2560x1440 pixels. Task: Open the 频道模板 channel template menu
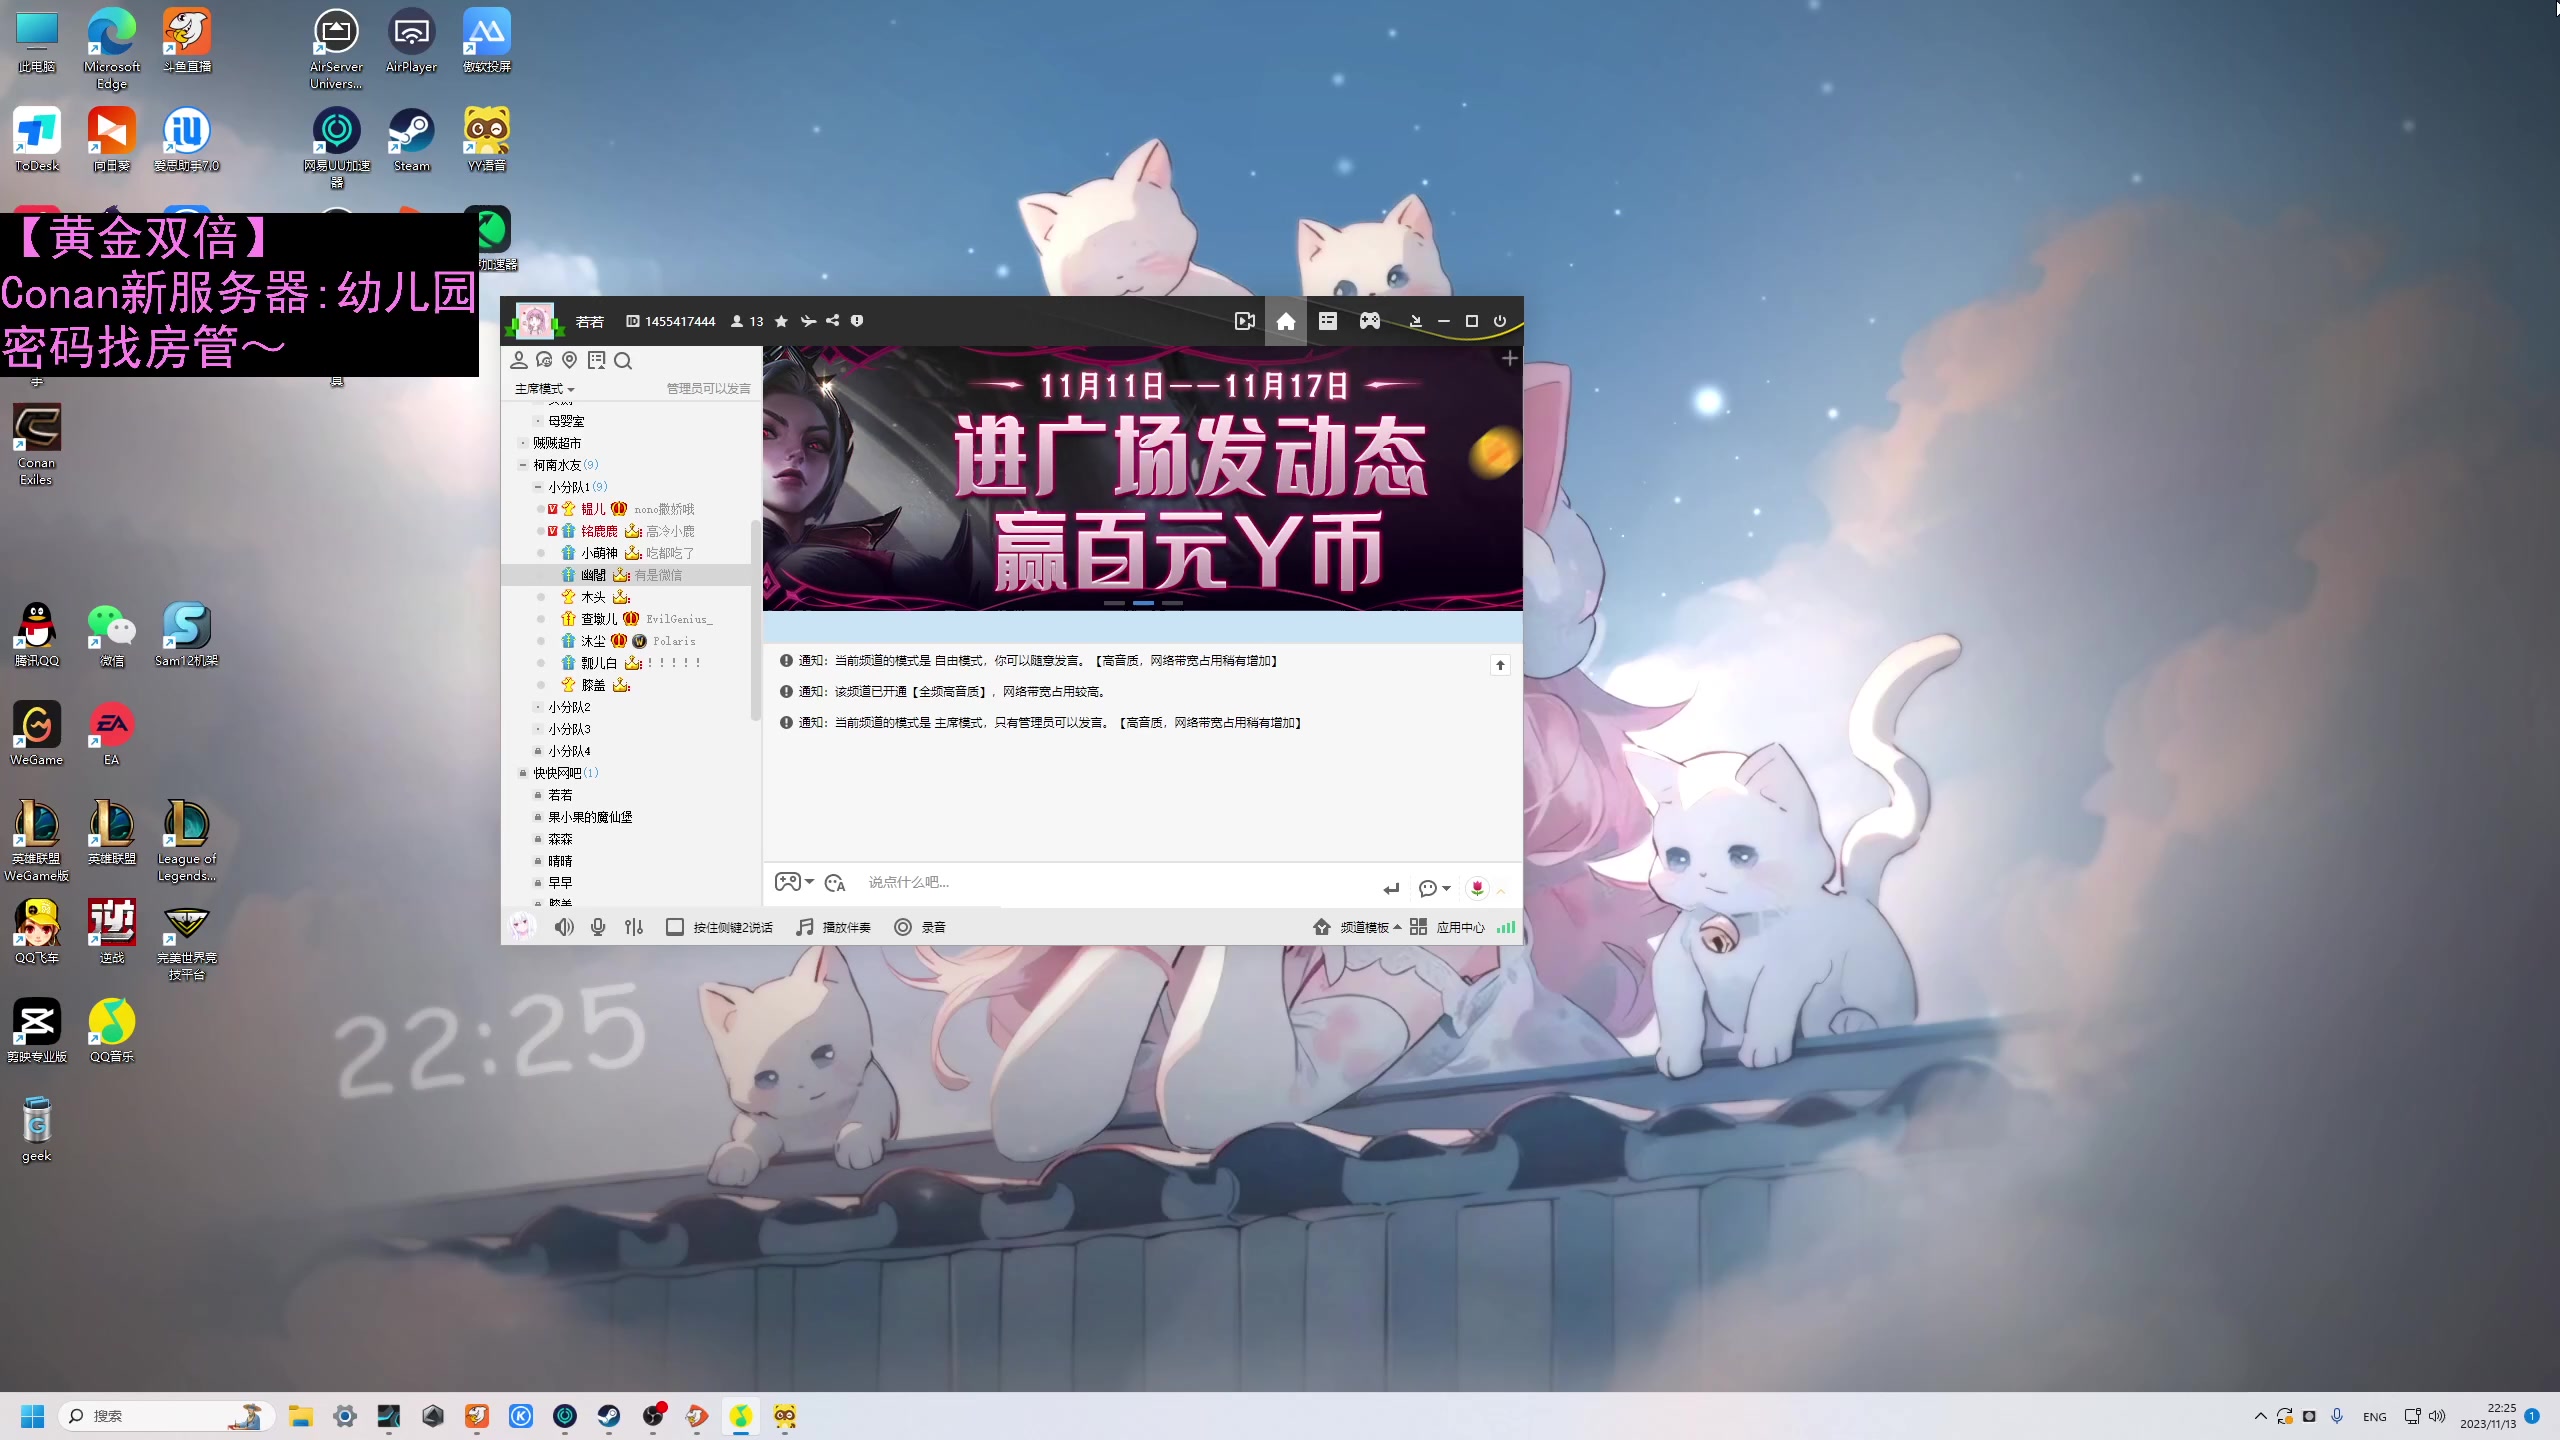tap(1357, 927)
